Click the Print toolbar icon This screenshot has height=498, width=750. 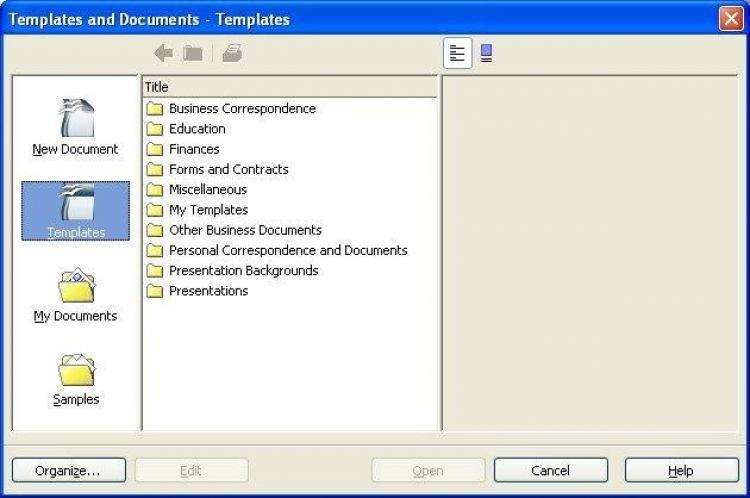[x=232, y=54]
